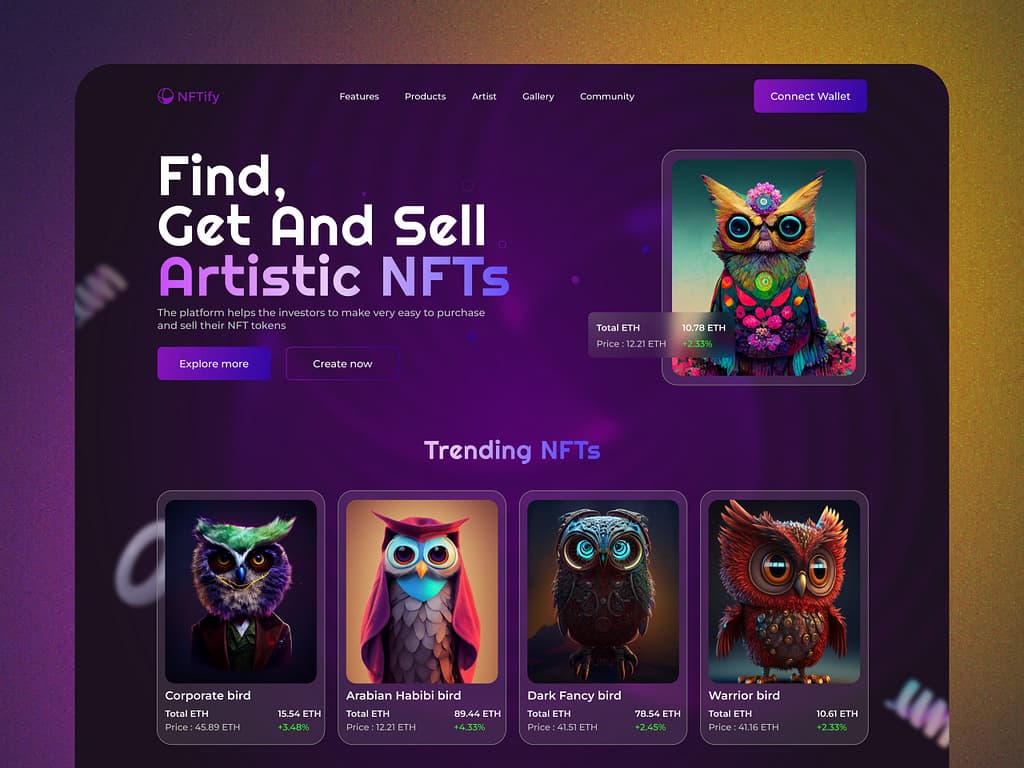
Task: Click the NFTify logo icon
Action: [165, 96]
